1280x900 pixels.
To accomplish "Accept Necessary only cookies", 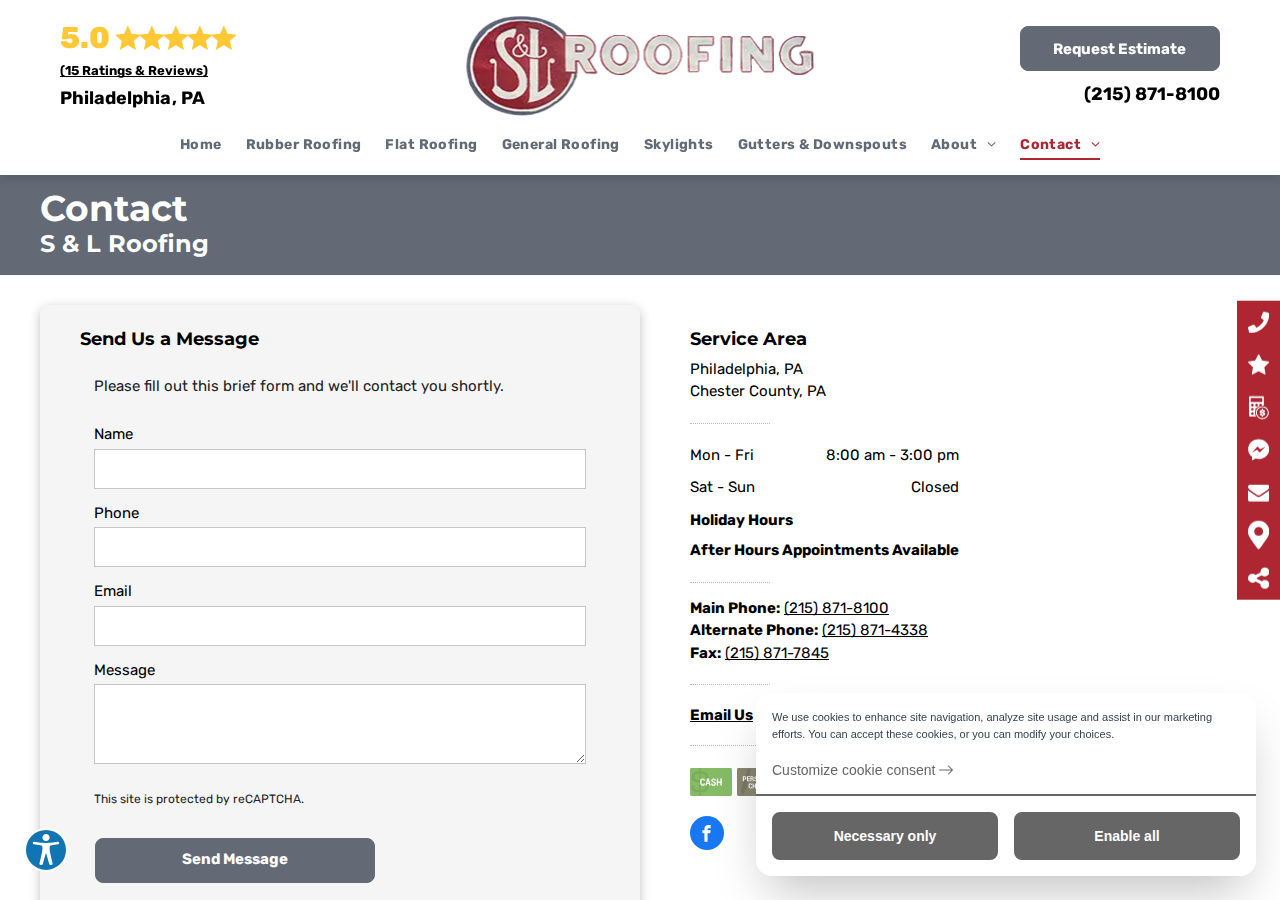I will coord(885,836).
